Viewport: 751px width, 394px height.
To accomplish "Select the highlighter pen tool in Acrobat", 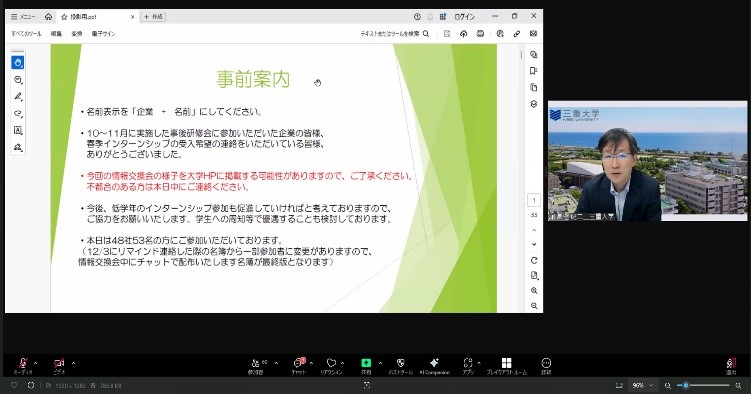I will click(x=18, y=97).
